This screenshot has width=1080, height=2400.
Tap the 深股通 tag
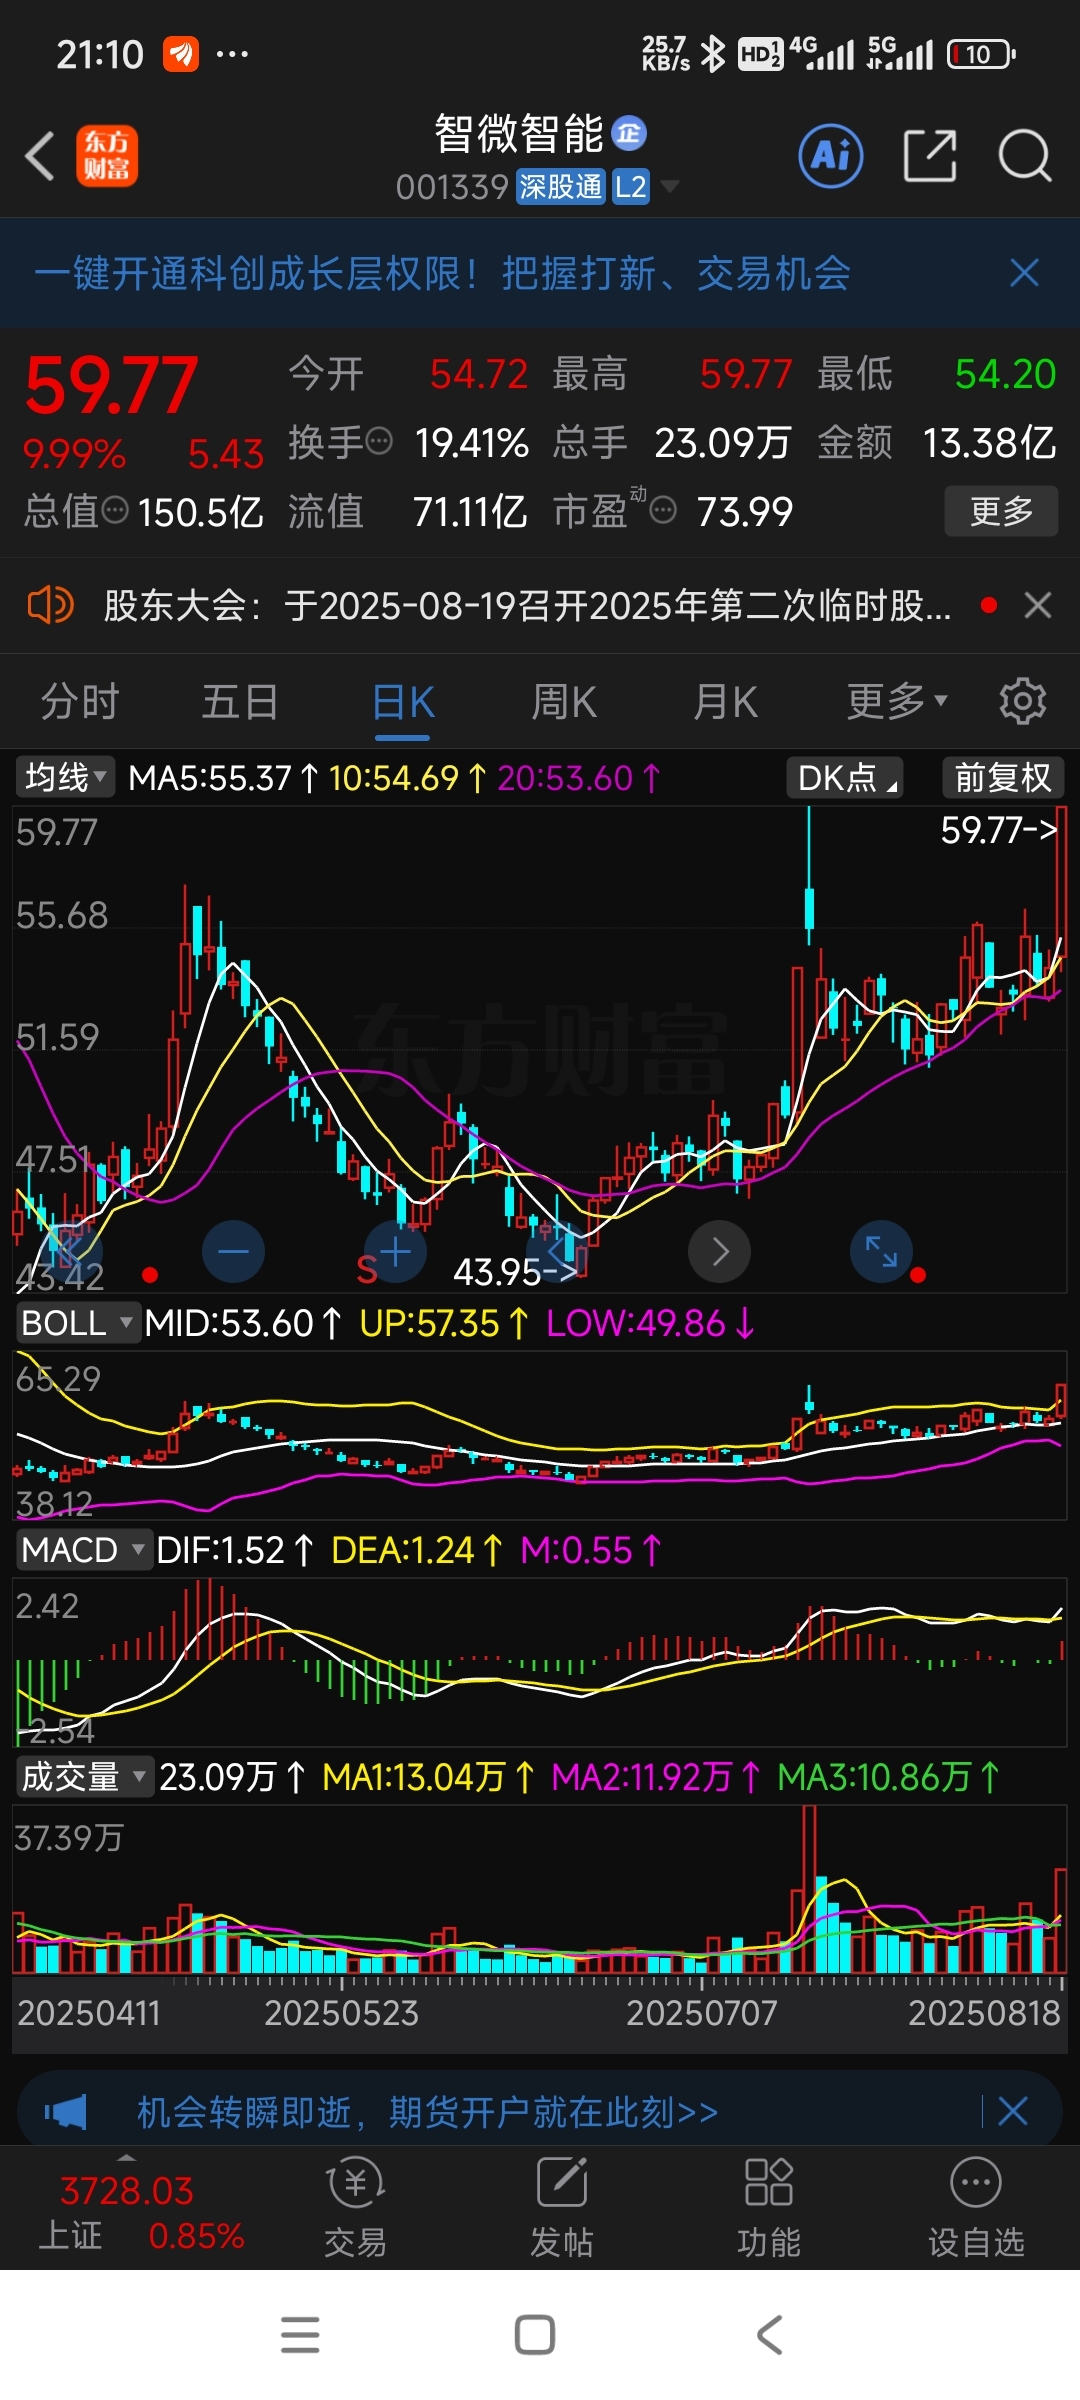pyautogui.click(x=561, y=186)
